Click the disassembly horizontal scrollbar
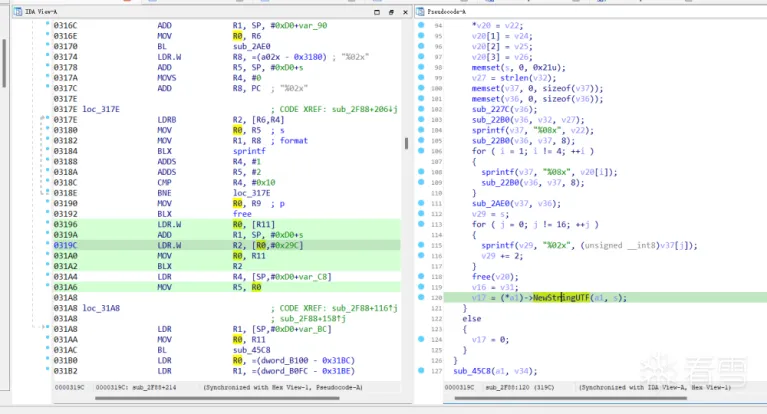Viewport: 767px width, 414px height. point(217,398)
